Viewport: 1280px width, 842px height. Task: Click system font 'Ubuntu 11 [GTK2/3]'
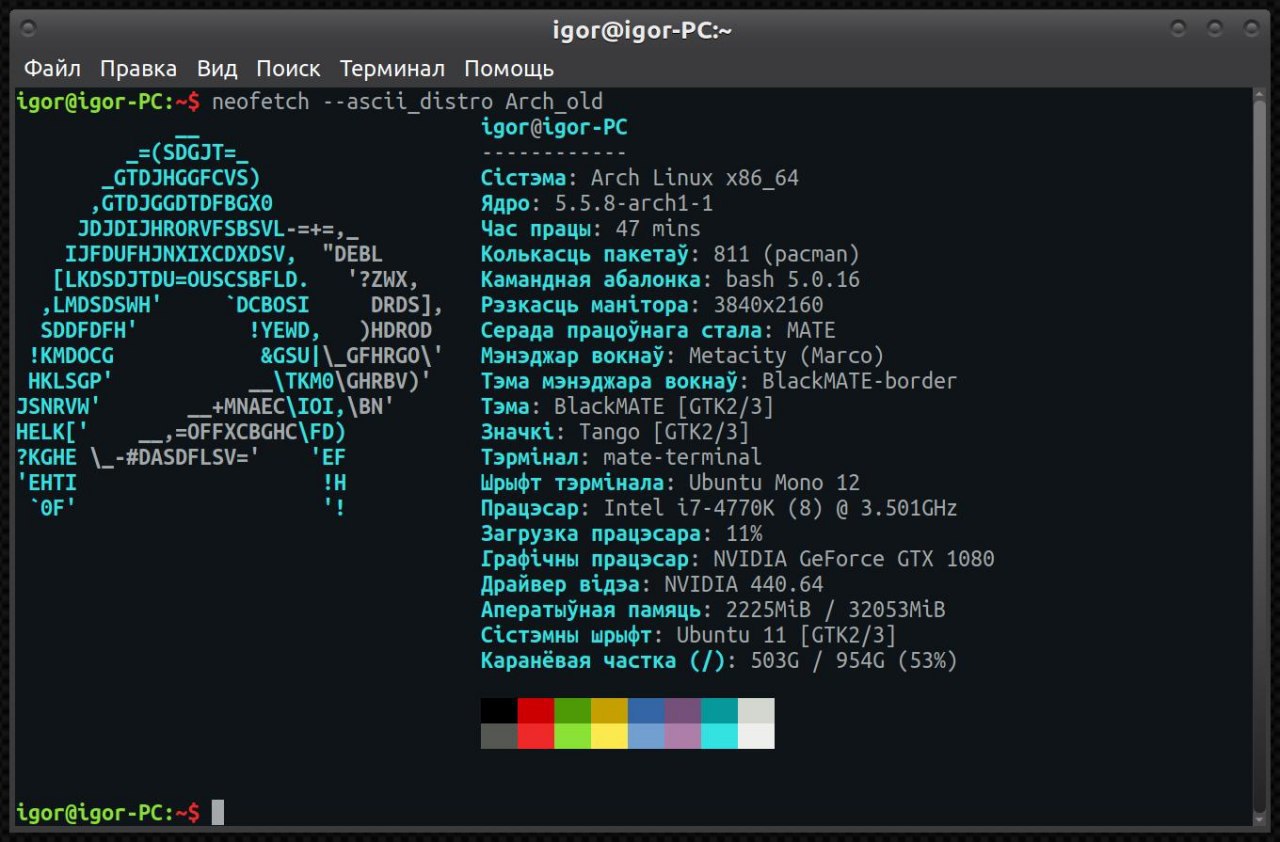[x=787, y=635]
